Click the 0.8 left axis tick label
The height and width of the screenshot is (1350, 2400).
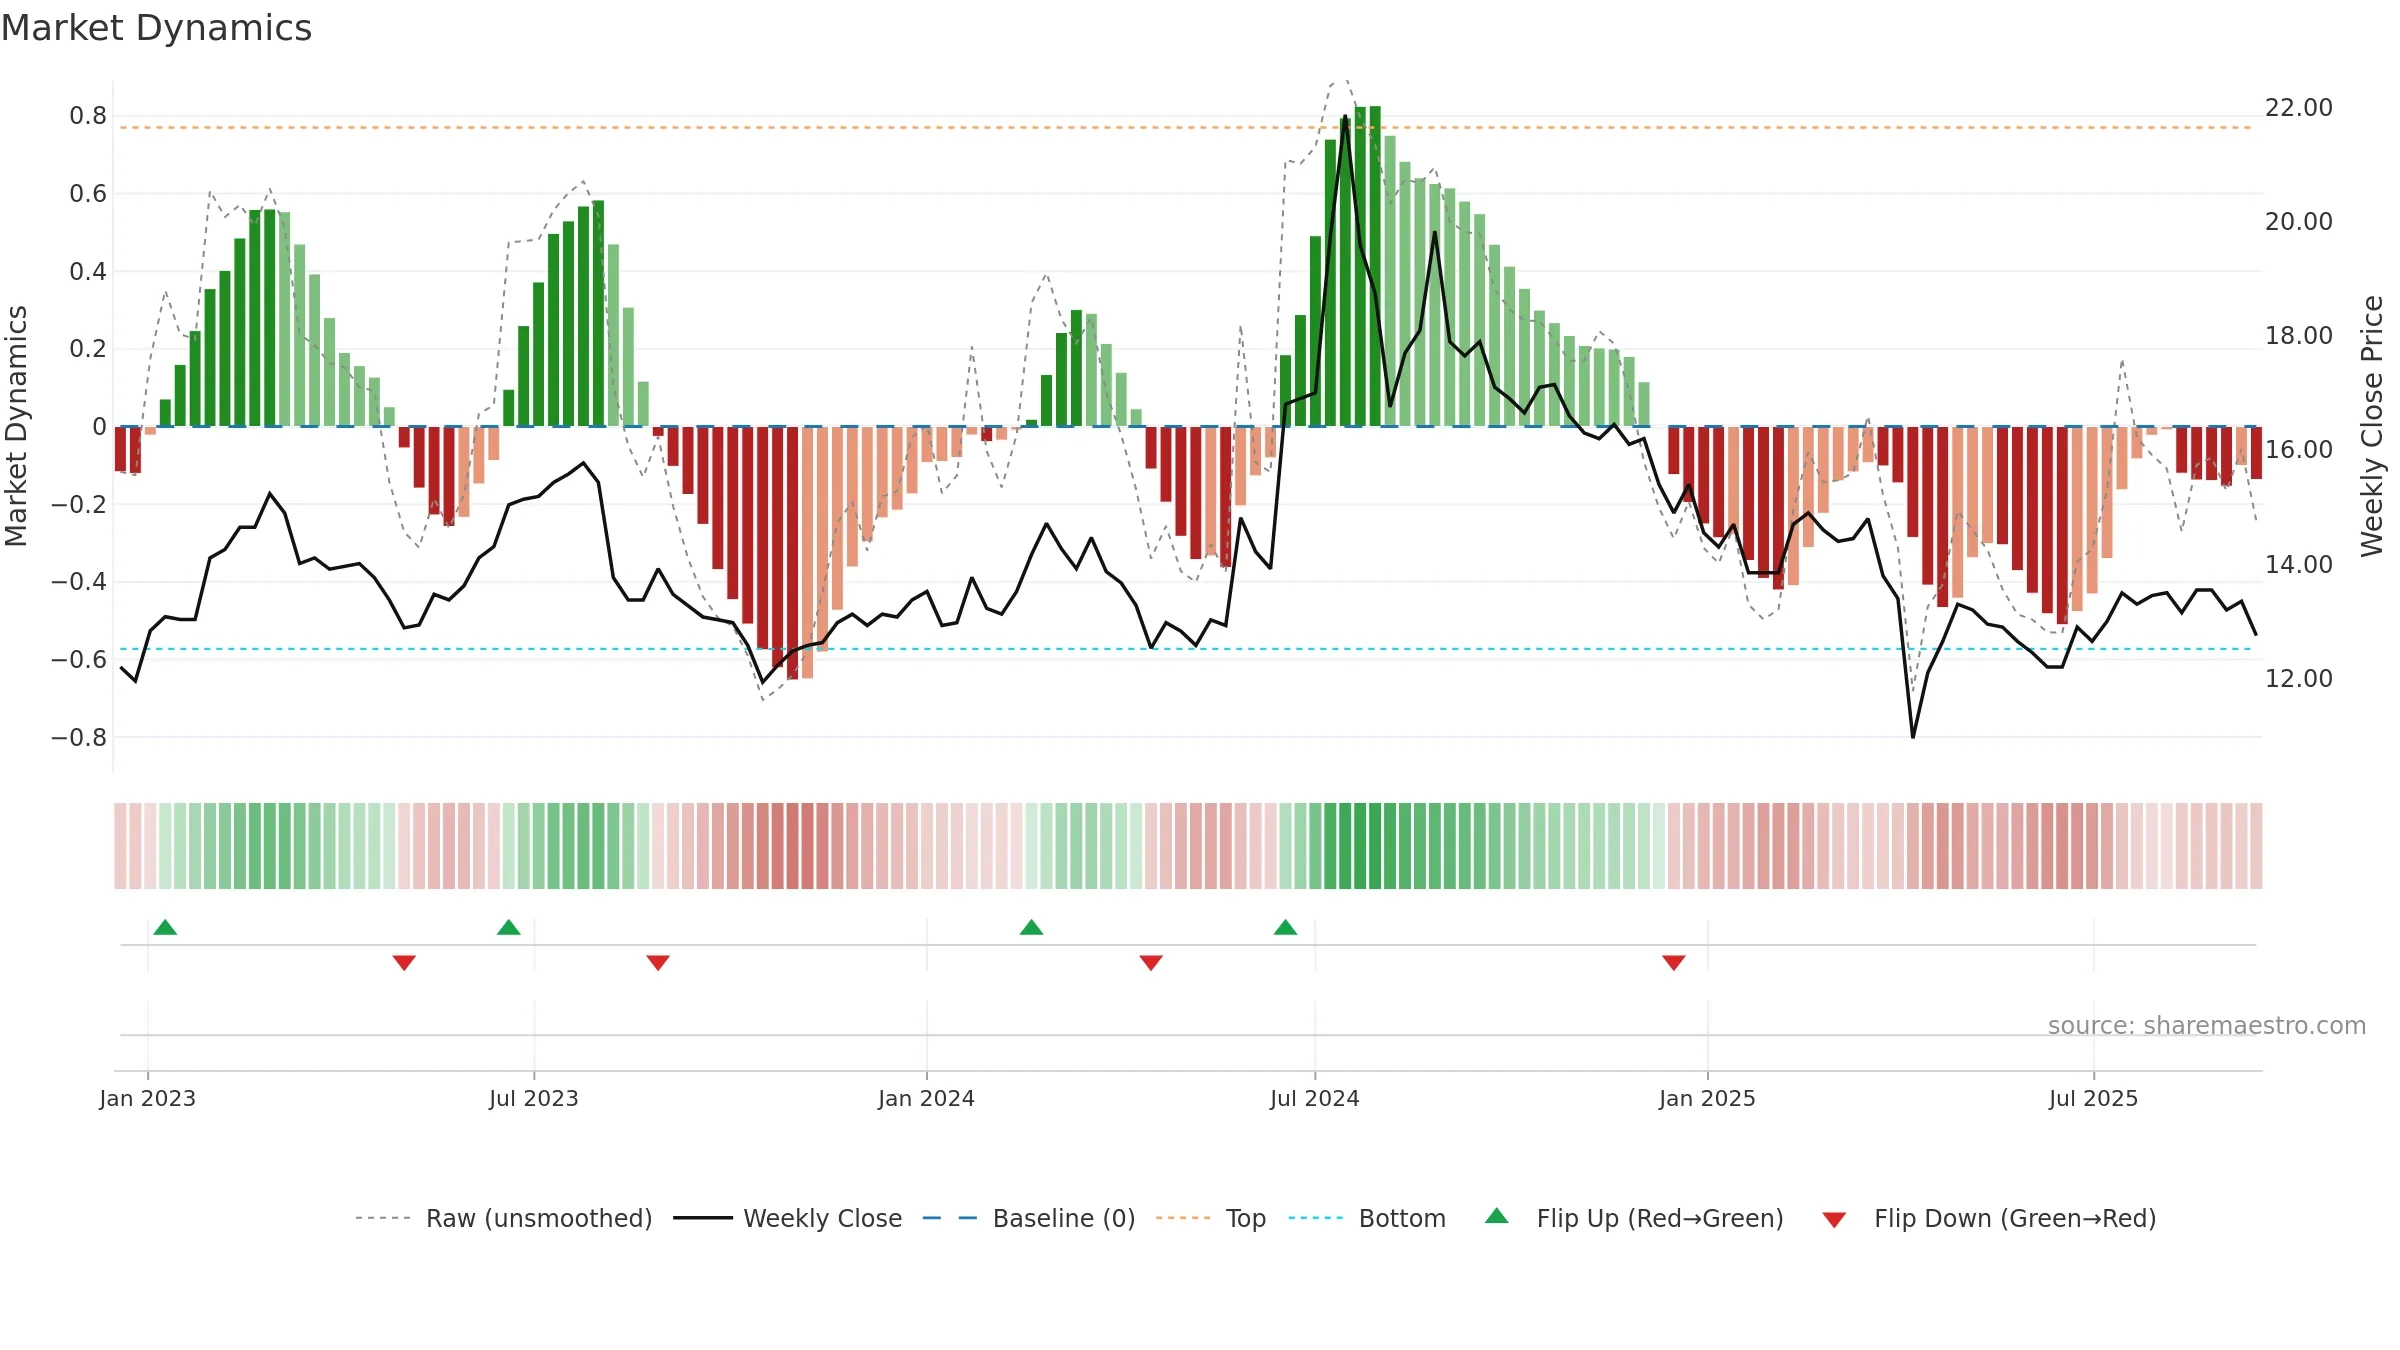pos(88,116)
